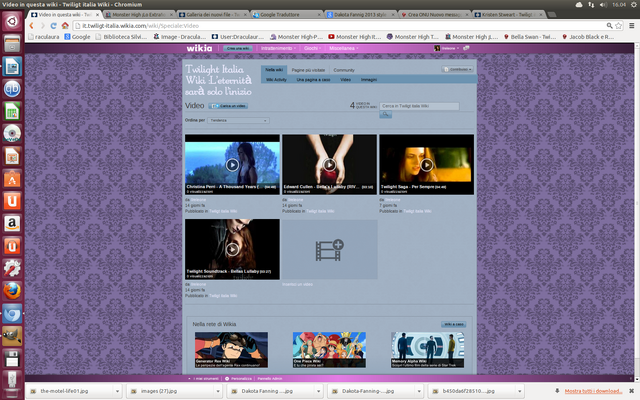640x400 pixels.
Task: Click the Wiki a caso button
Action: pyautogui.click(x=453, y=324)
